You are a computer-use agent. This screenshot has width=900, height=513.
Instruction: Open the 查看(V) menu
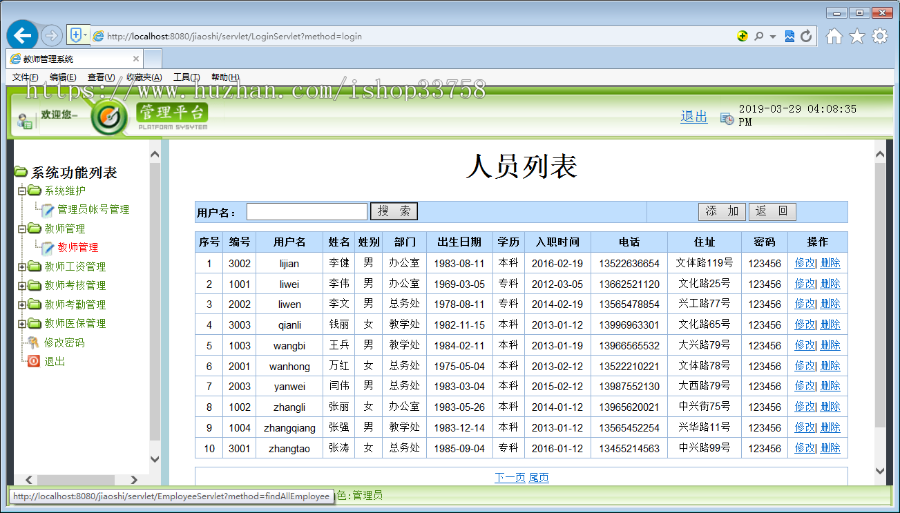[x=101, y=77]
